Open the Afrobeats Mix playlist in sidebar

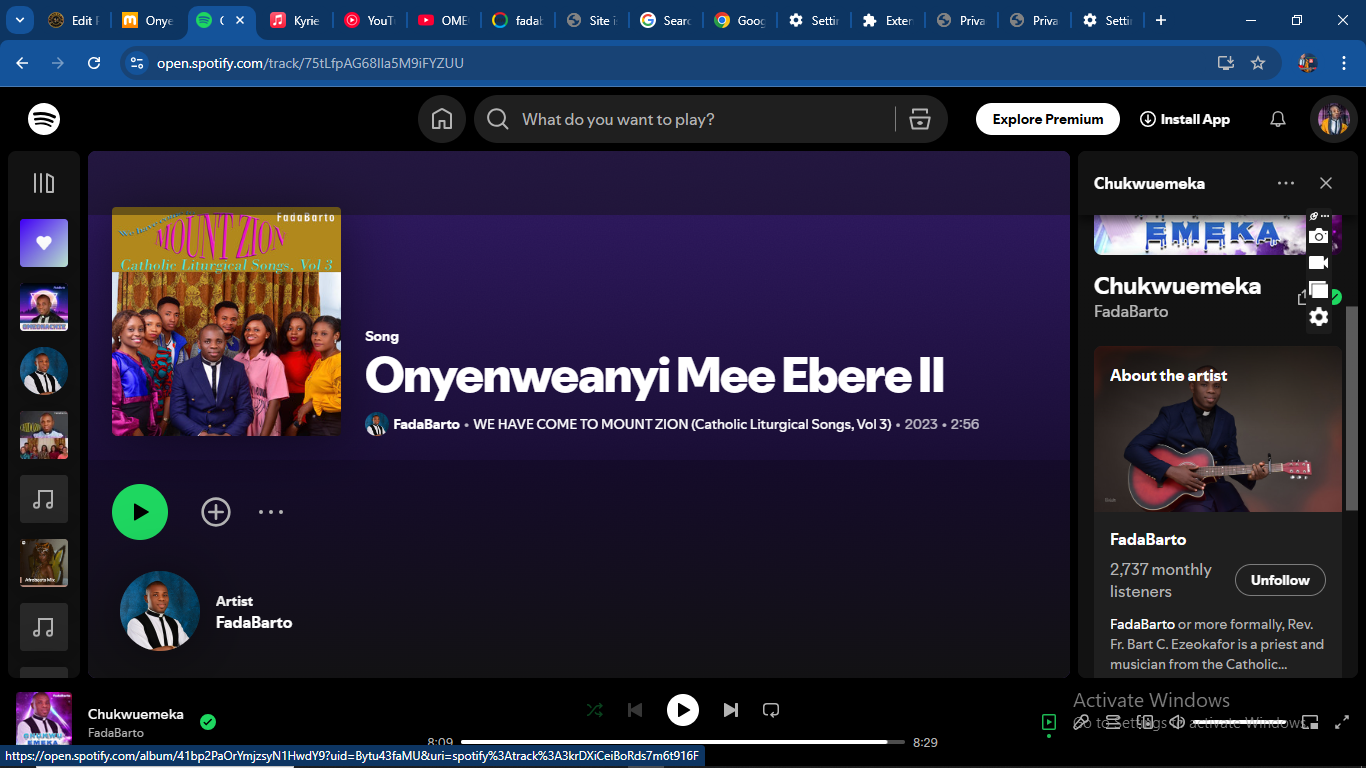(44, 563)
